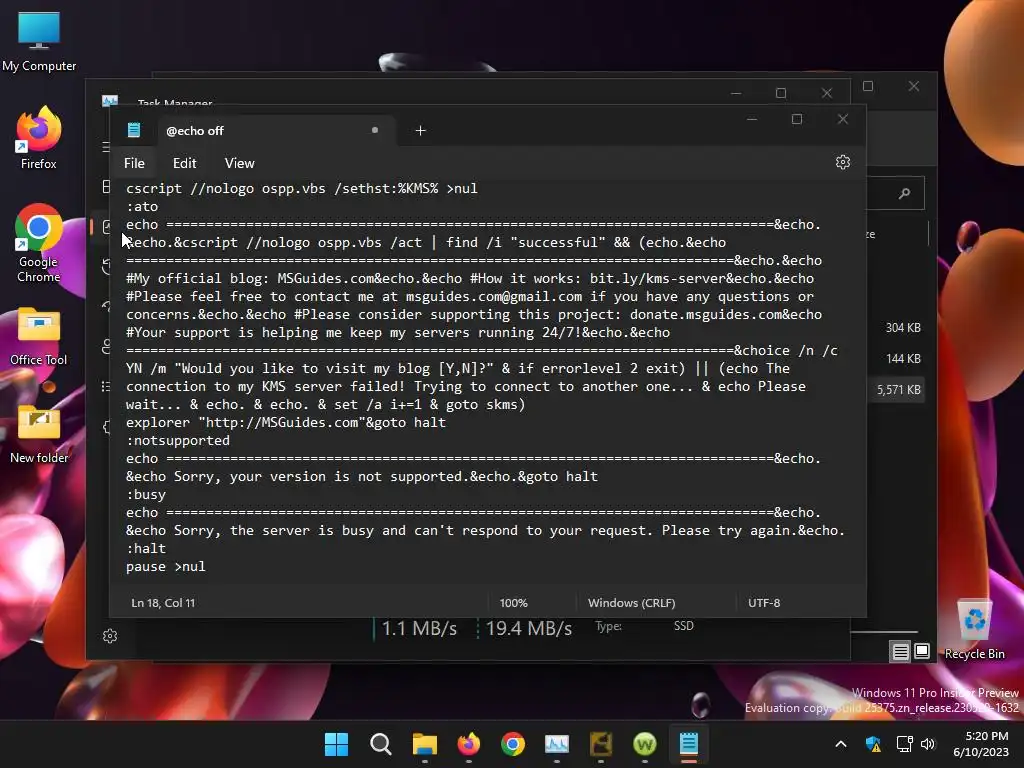
Task: Click the Ln 18, Col 11 status indicator
Action: pyautogui.click(x=163, y=603)
